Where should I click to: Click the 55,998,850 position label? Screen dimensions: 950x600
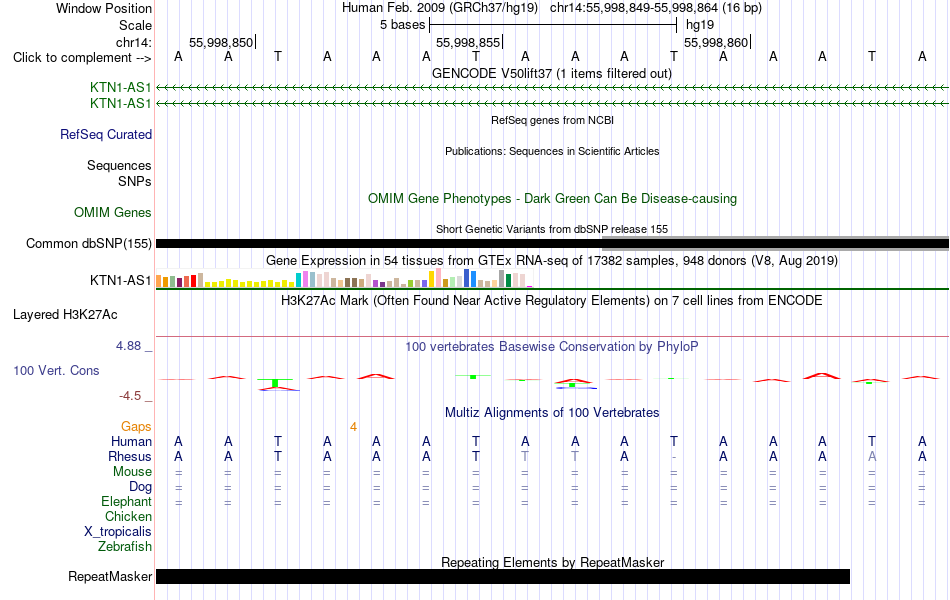tap(221, 42)
